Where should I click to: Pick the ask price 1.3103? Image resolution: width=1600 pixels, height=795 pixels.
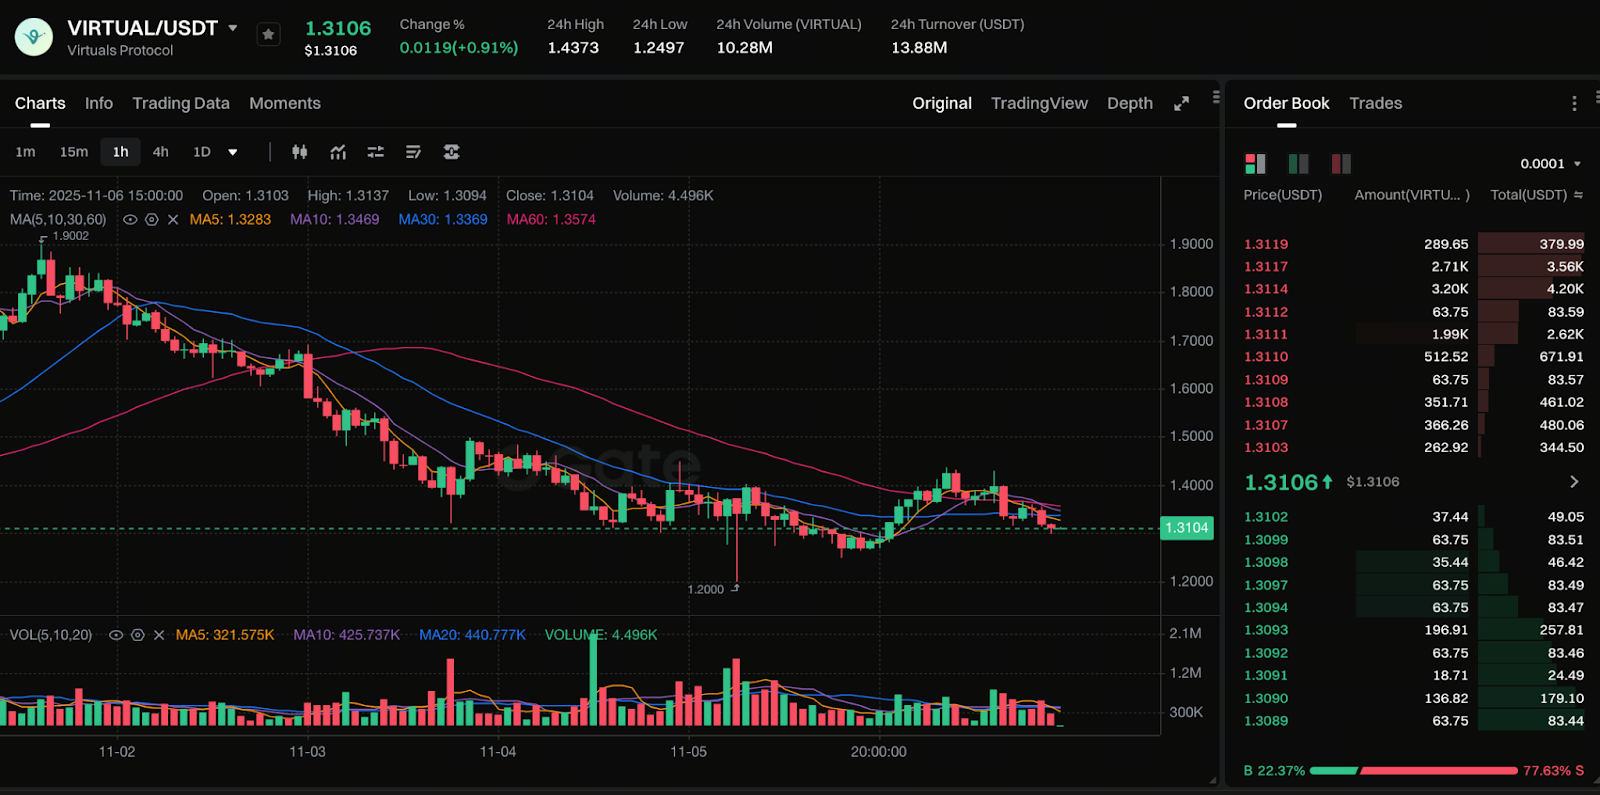(1266, 448)
